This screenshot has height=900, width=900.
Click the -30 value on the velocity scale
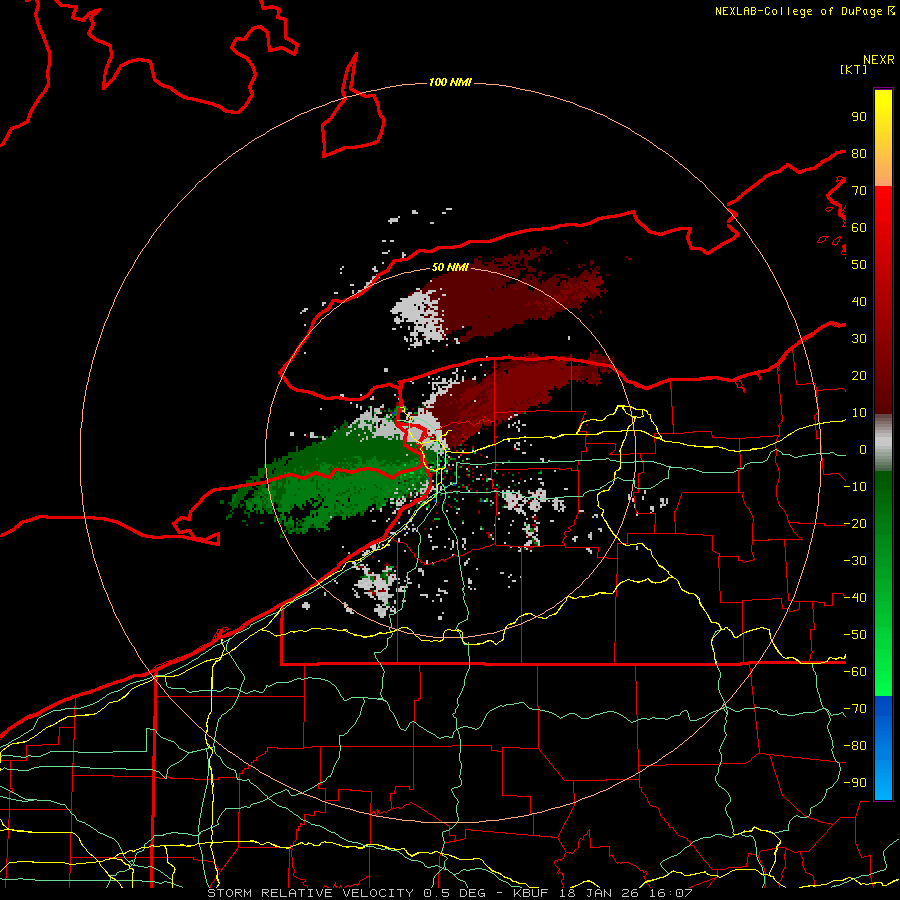tap(855, 561)
